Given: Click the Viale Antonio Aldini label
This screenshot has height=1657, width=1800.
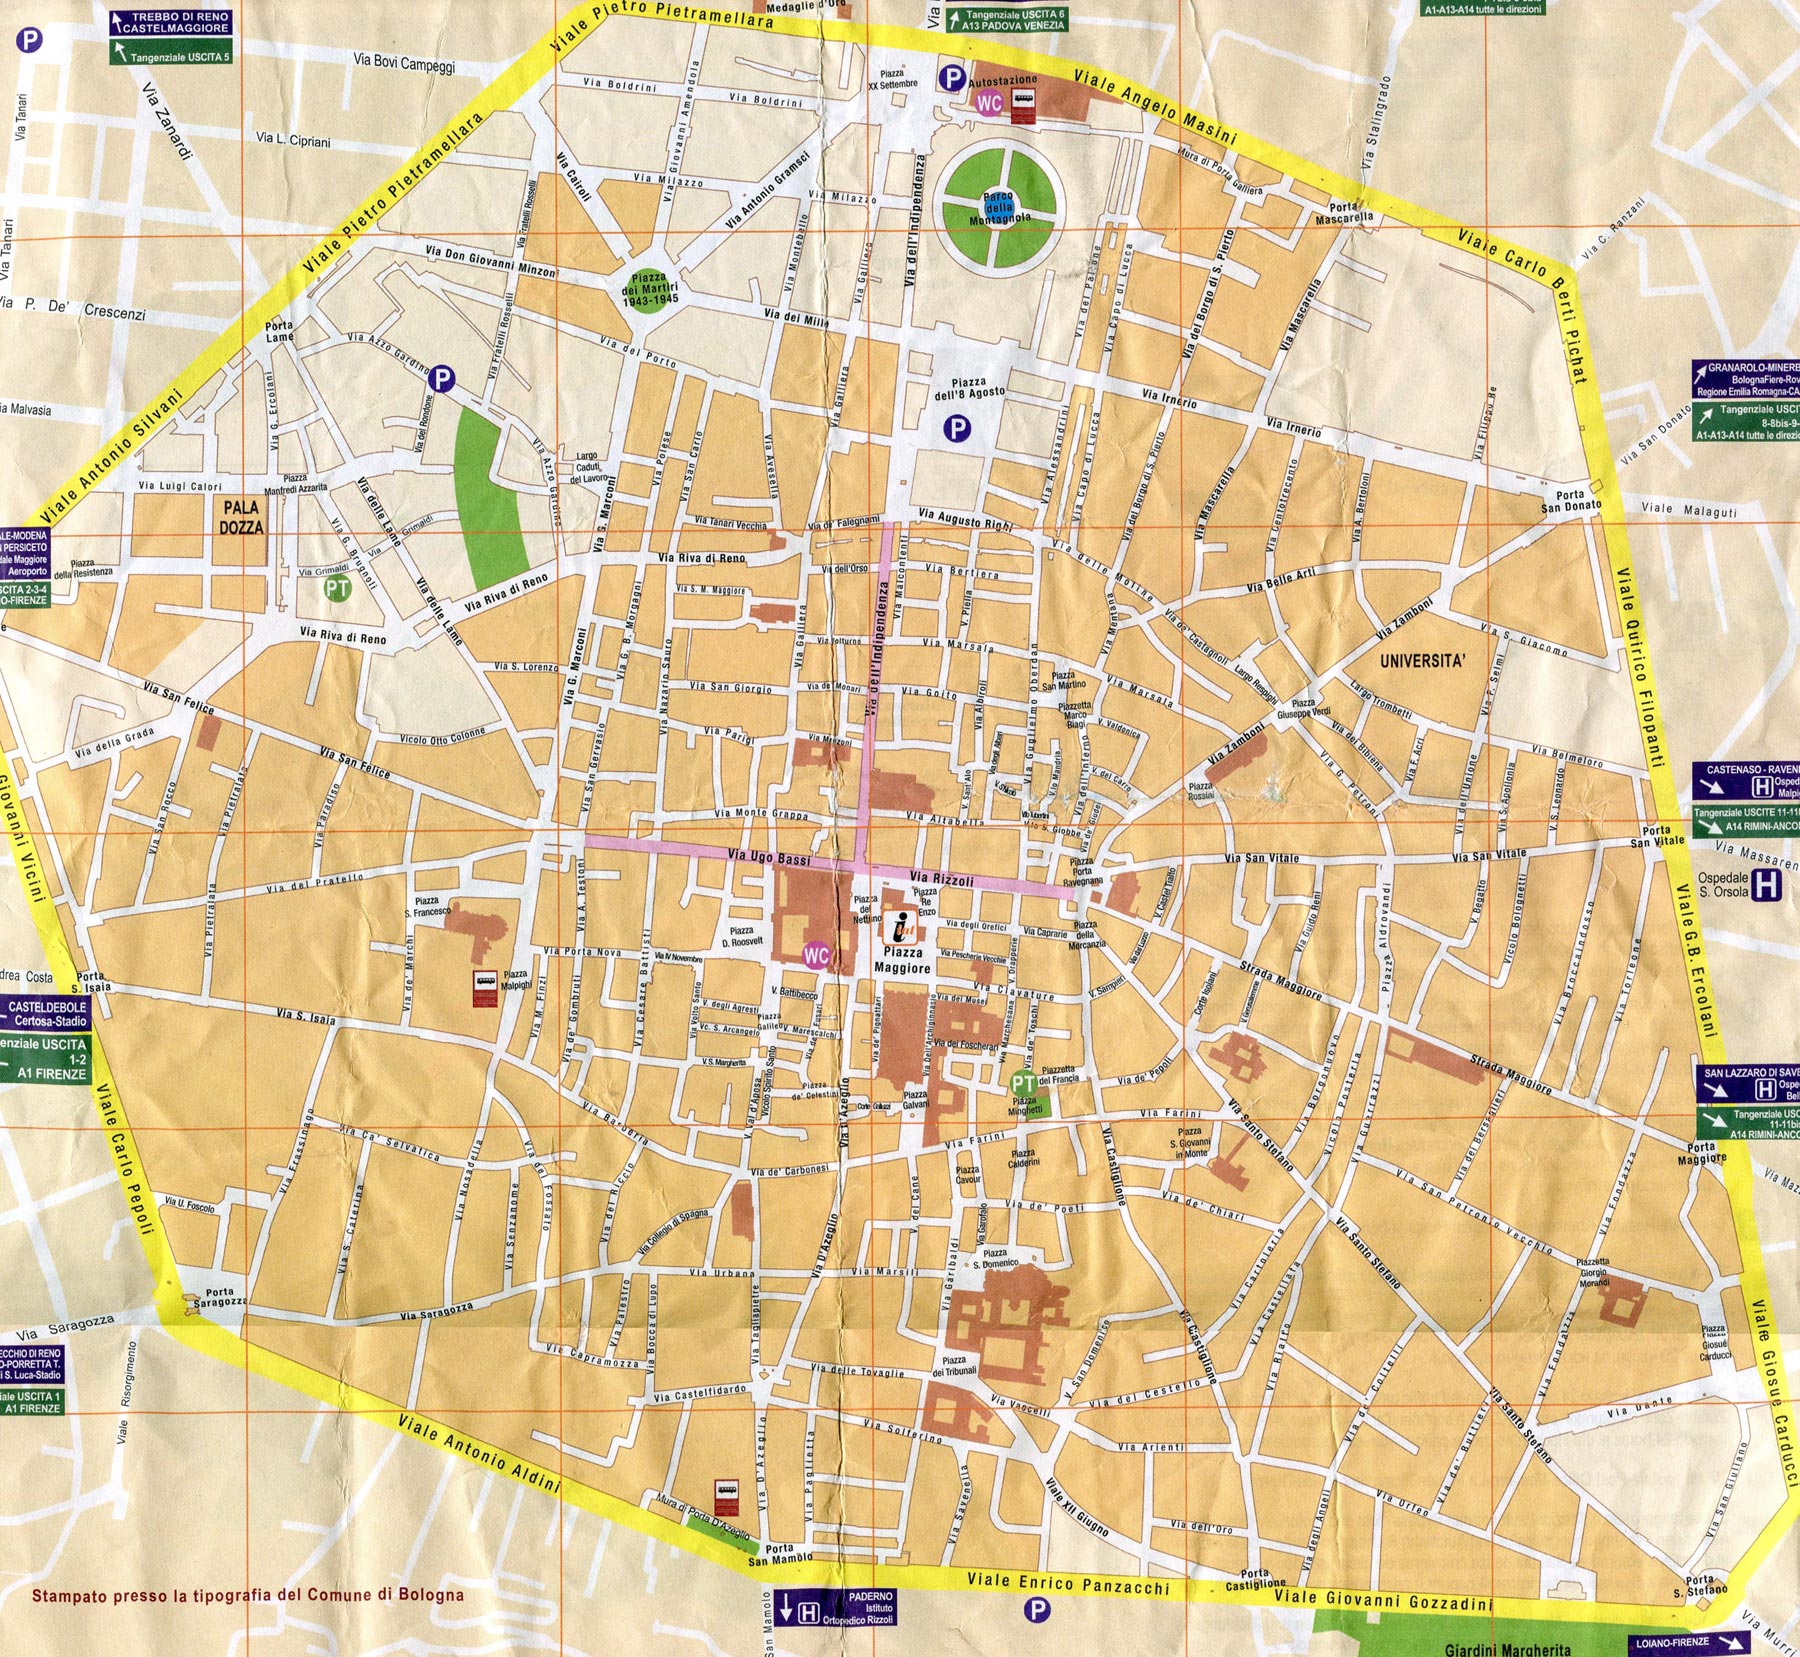Looking at the screenshot, I should [478, 1454].
